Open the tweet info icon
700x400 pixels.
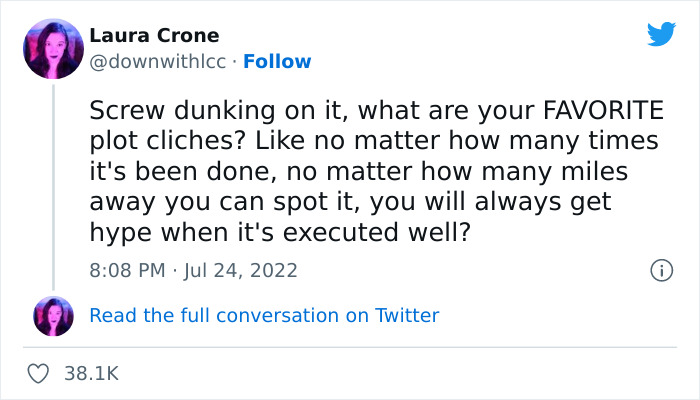(x=660, y=270)
